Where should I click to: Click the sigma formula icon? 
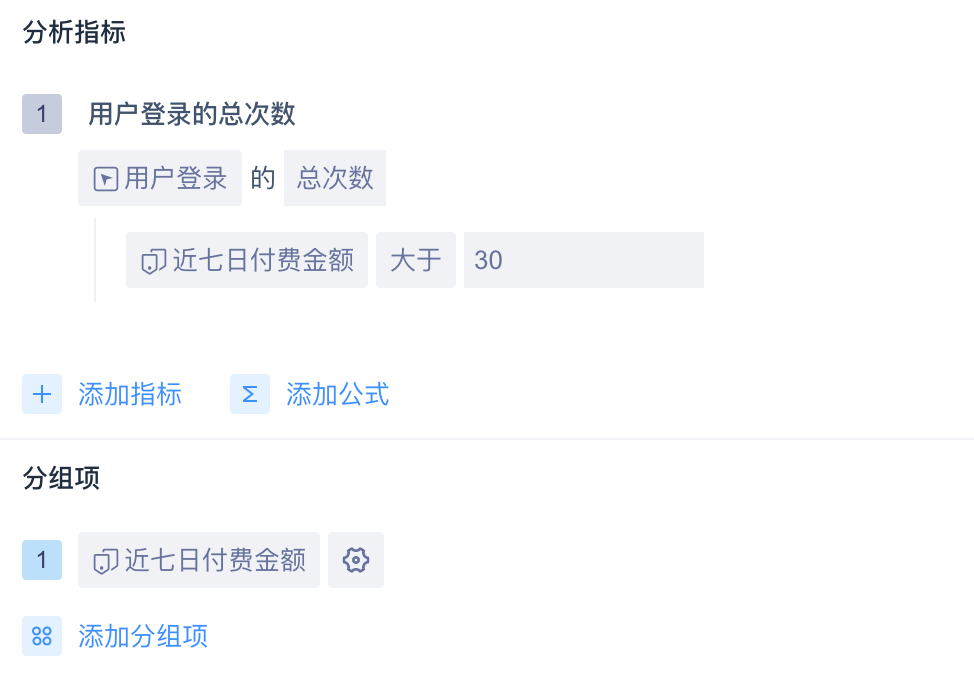(x=250, y=394)
